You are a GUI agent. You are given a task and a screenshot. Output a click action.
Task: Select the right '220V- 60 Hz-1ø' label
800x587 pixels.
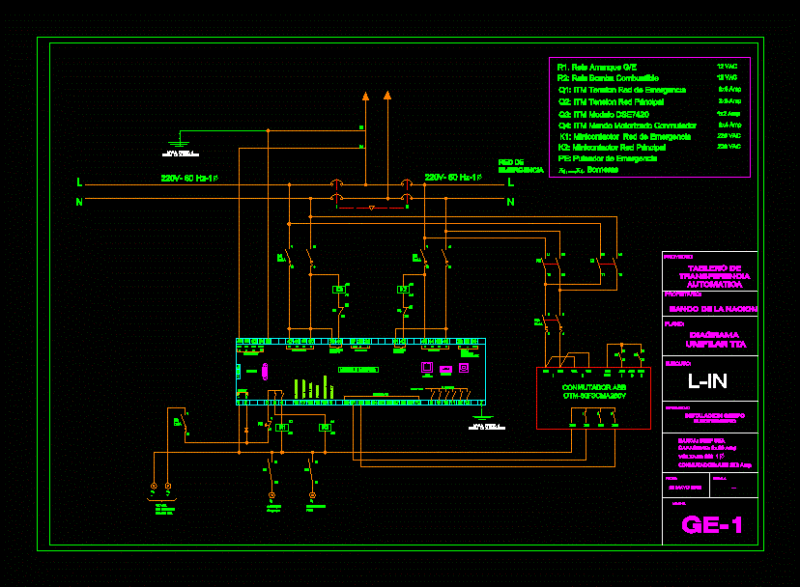[x=453, y=177]
